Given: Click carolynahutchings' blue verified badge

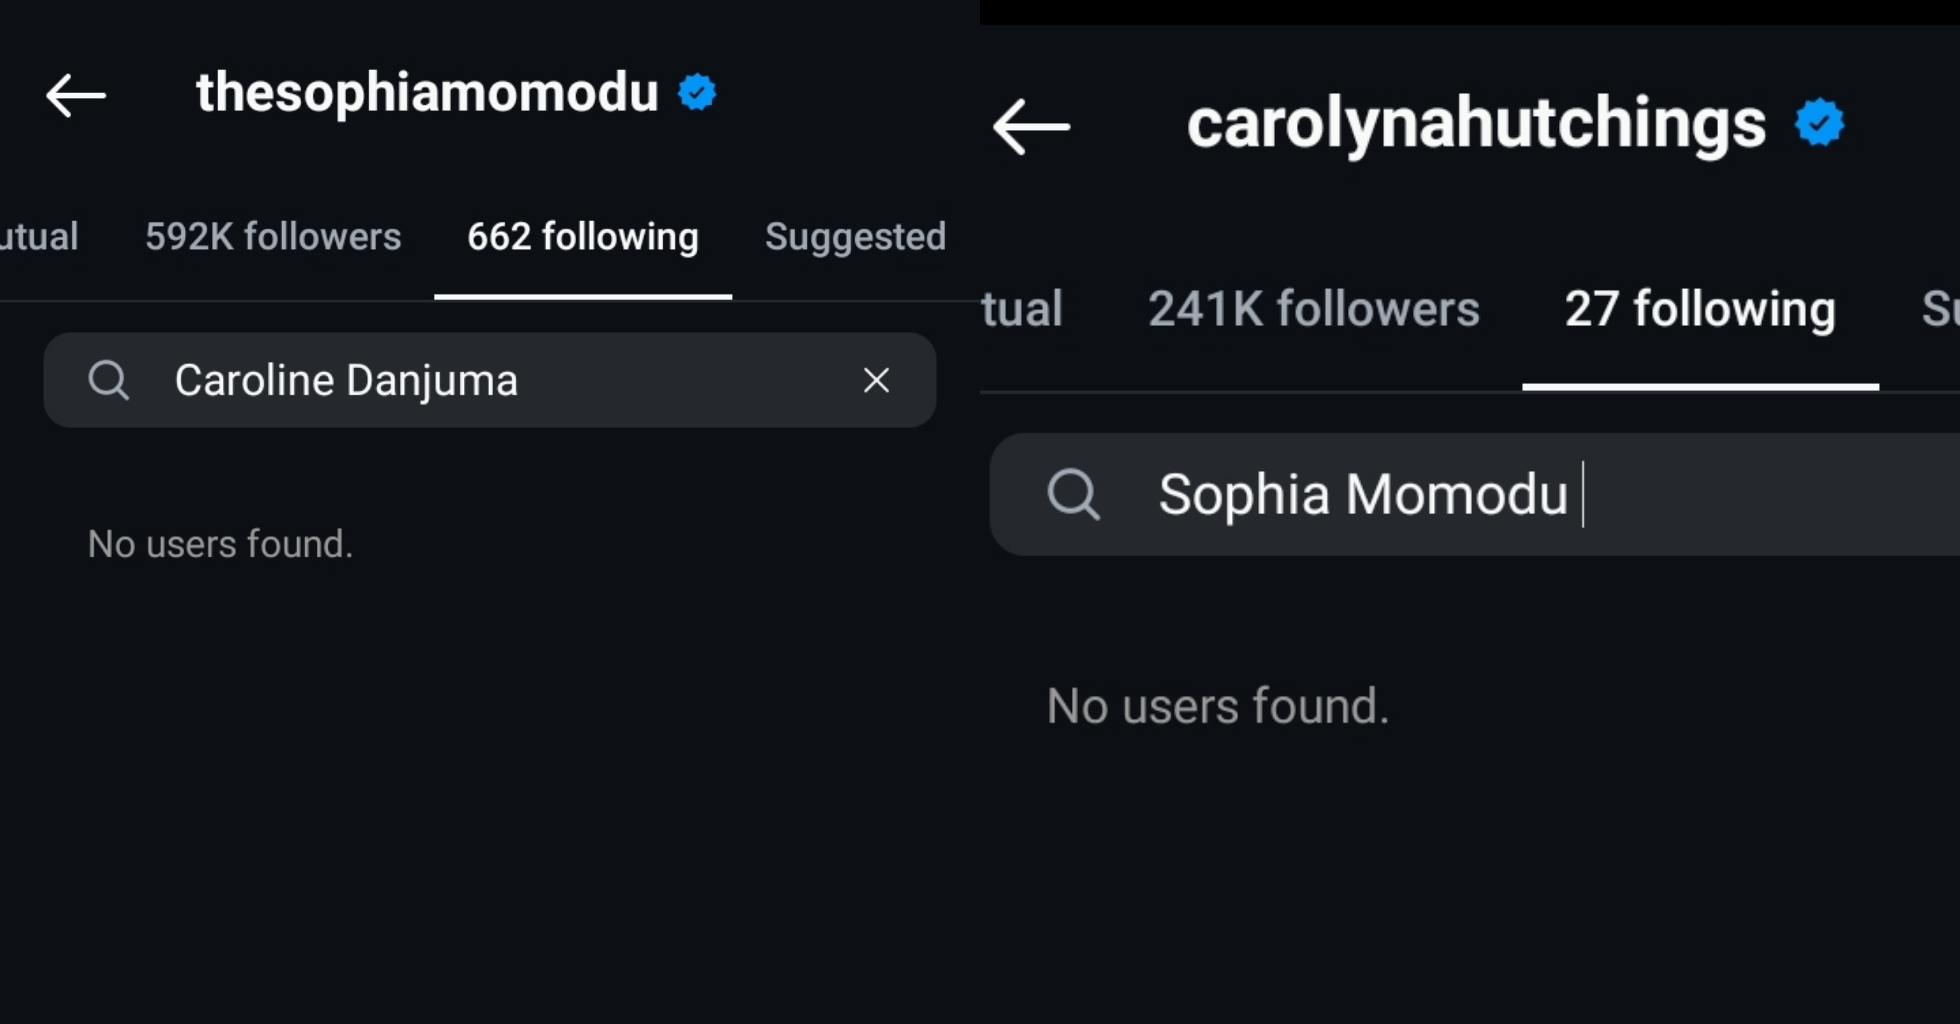Looking at the screenshot, I should pos(1819,123).
